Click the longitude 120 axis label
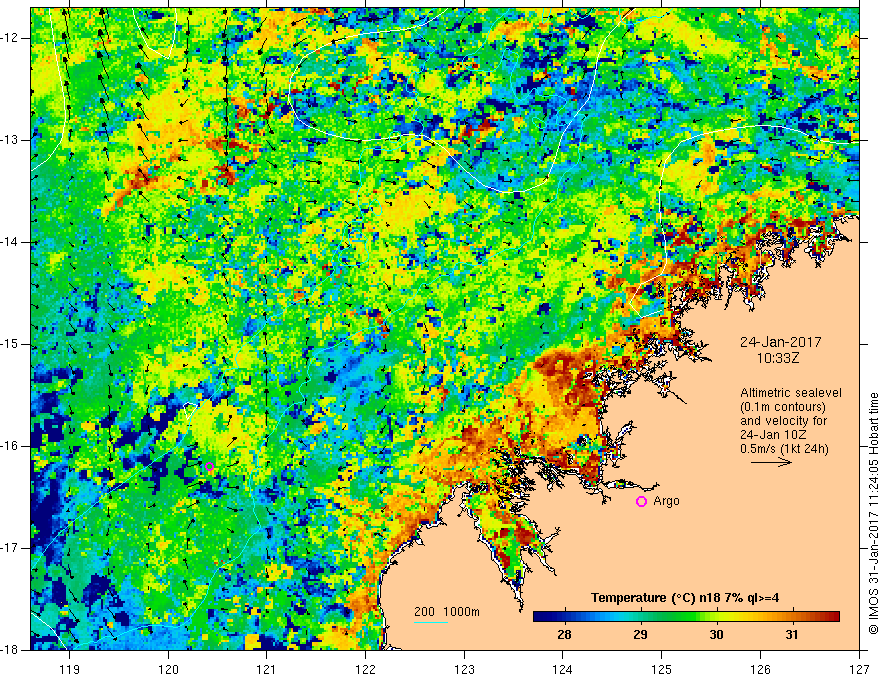This screenshot has height=680, width=880. [168, 669]
